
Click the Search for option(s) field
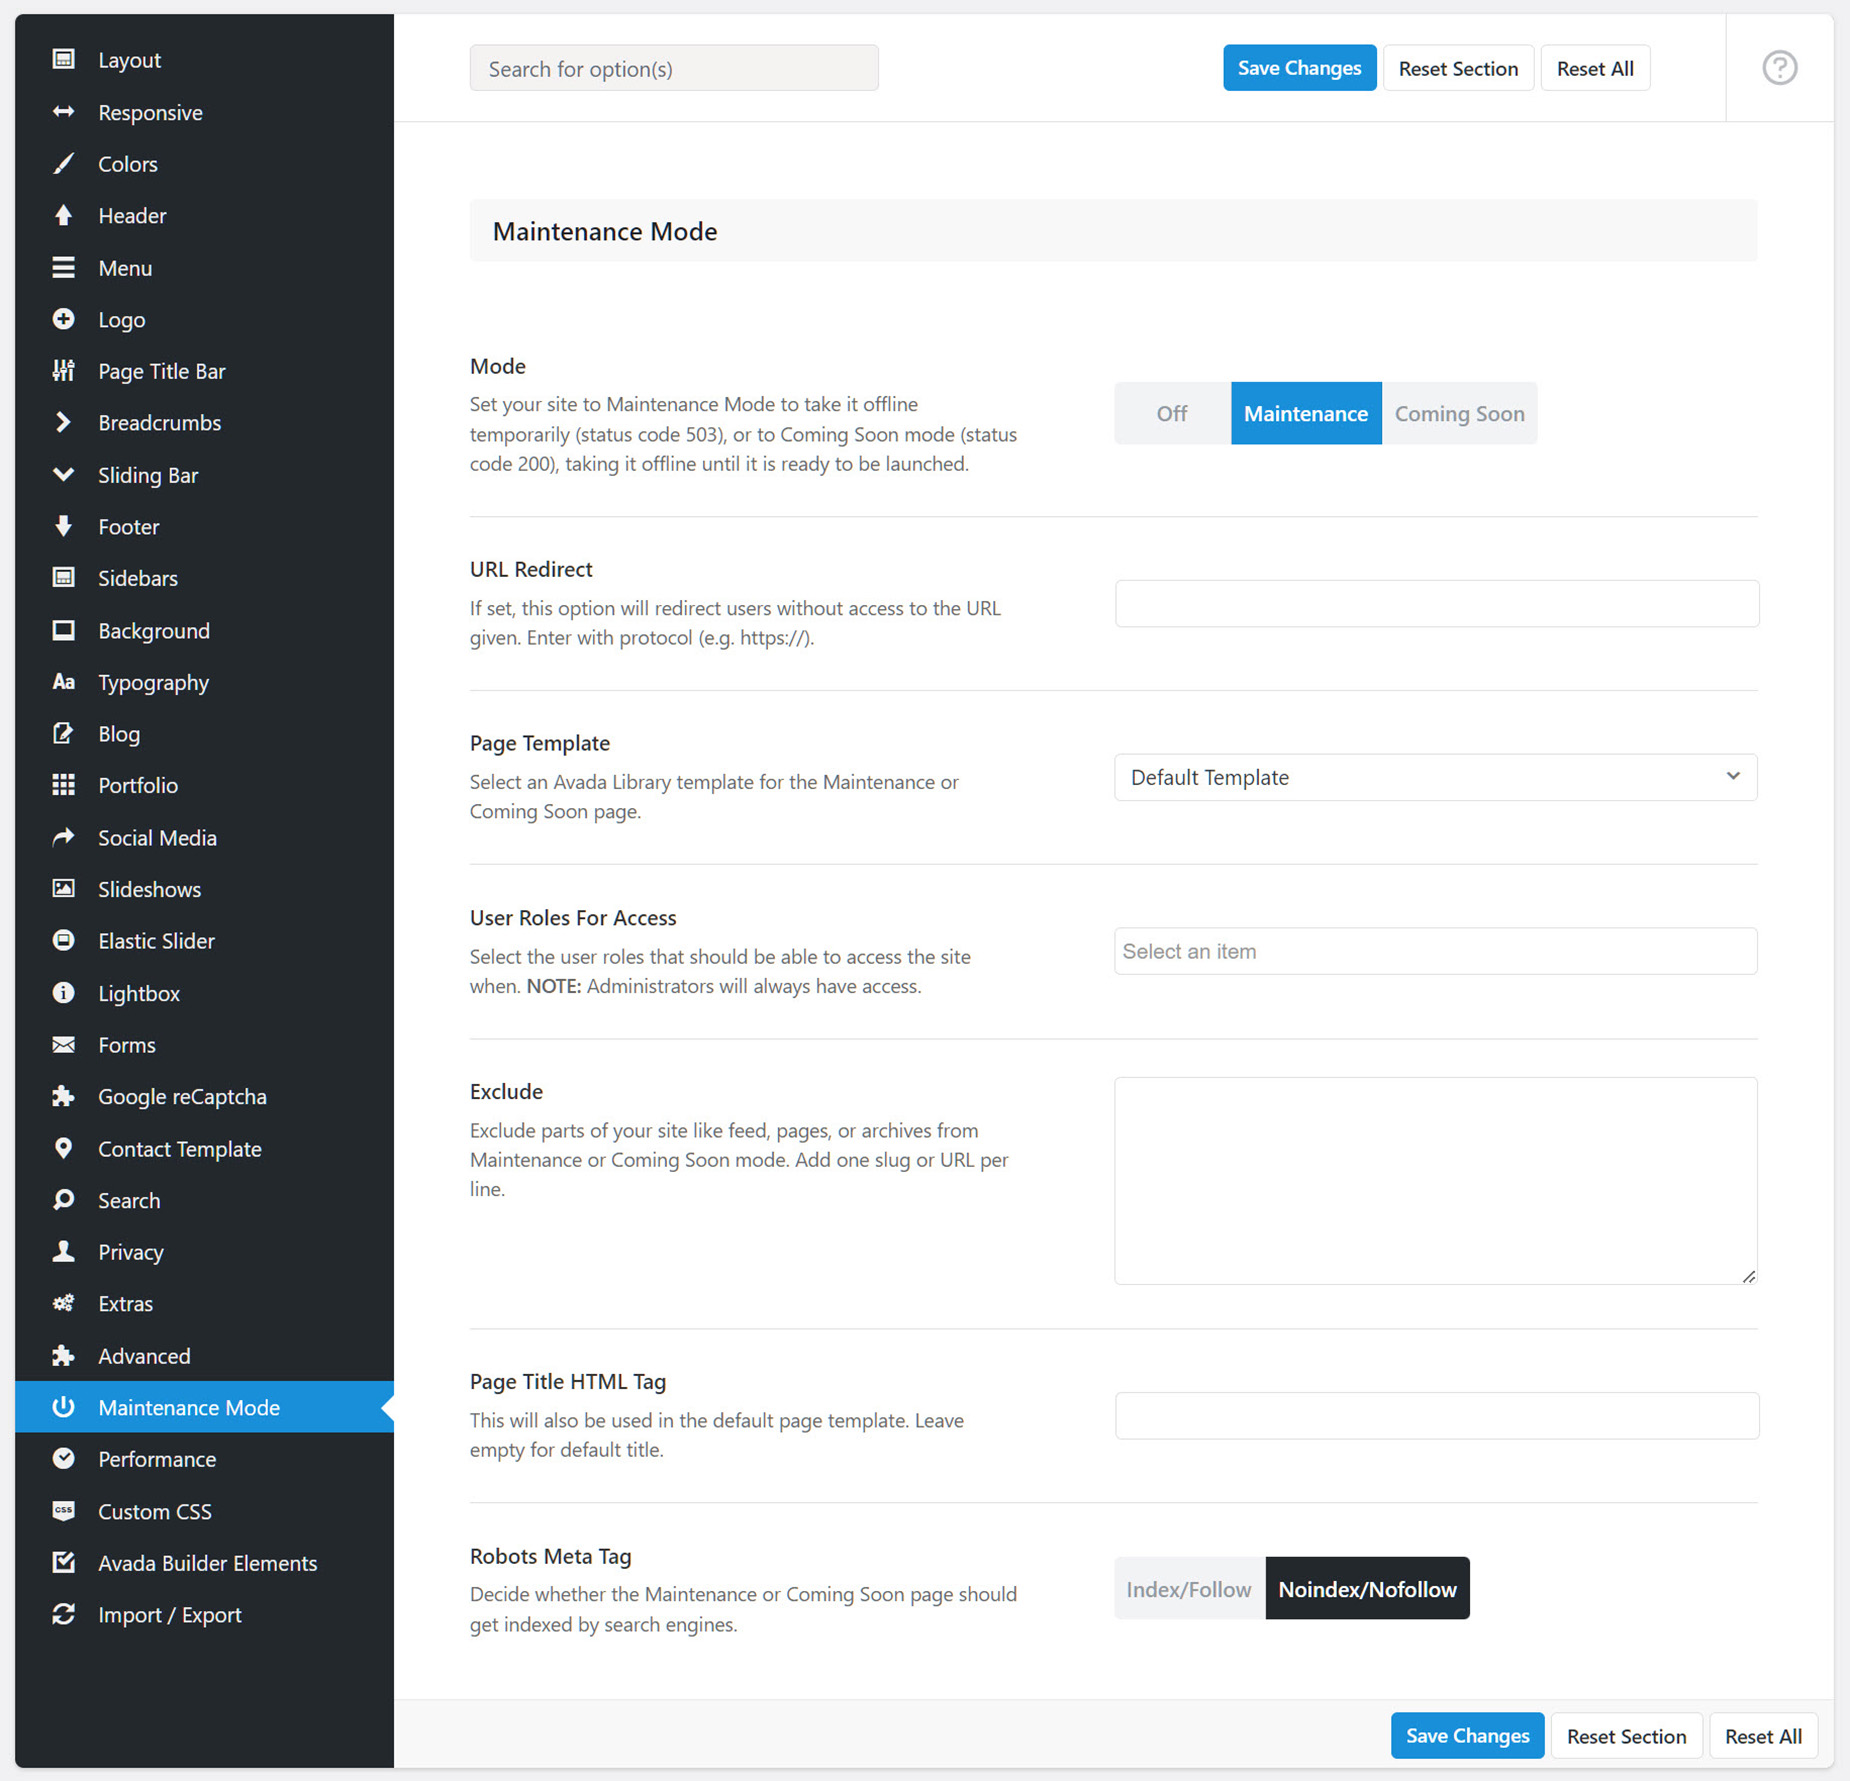[x=674, y=68]
